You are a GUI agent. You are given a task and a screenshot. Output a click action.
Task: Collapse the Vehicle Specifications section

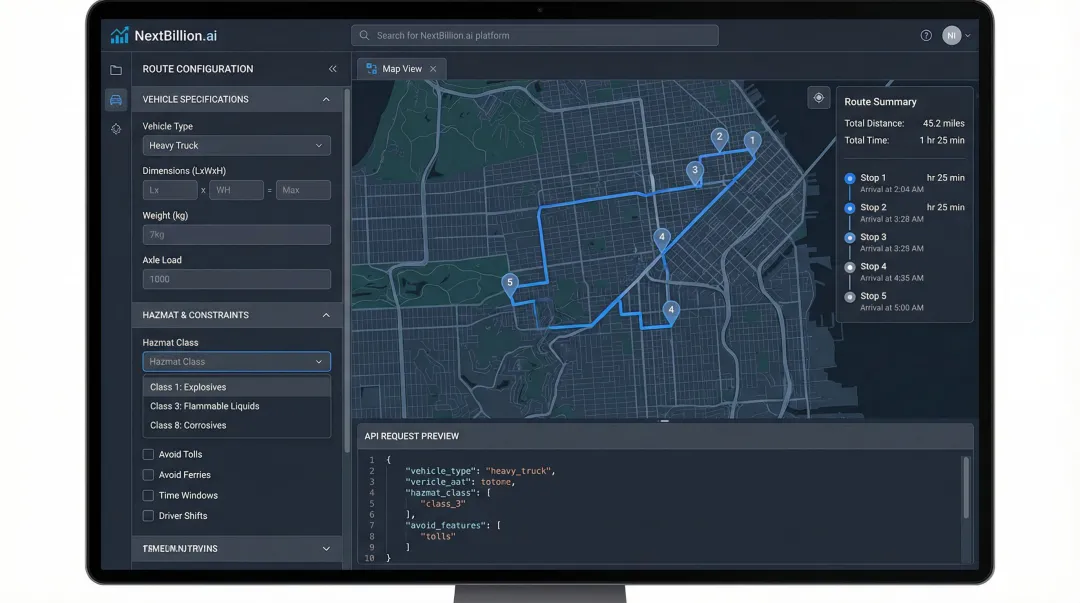pyautogui.click(x=325, y=99)
